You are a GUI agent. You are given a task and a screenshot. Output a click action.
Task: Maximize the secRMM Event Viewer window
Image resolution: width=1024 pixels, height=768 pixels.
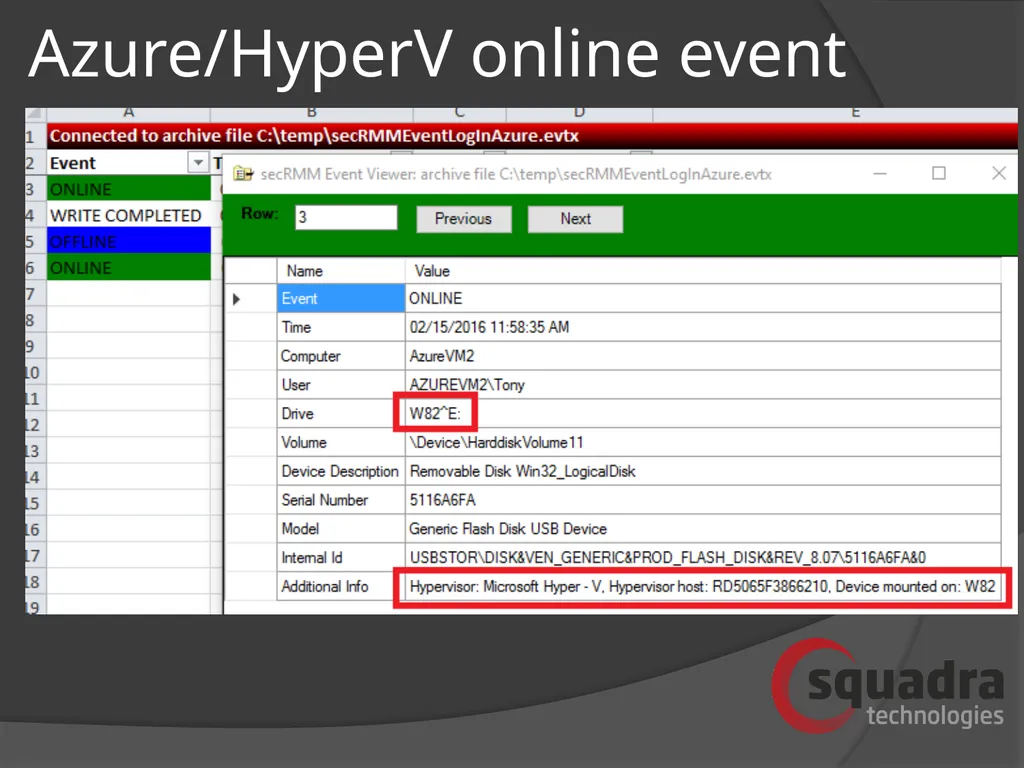pos(938,173)
